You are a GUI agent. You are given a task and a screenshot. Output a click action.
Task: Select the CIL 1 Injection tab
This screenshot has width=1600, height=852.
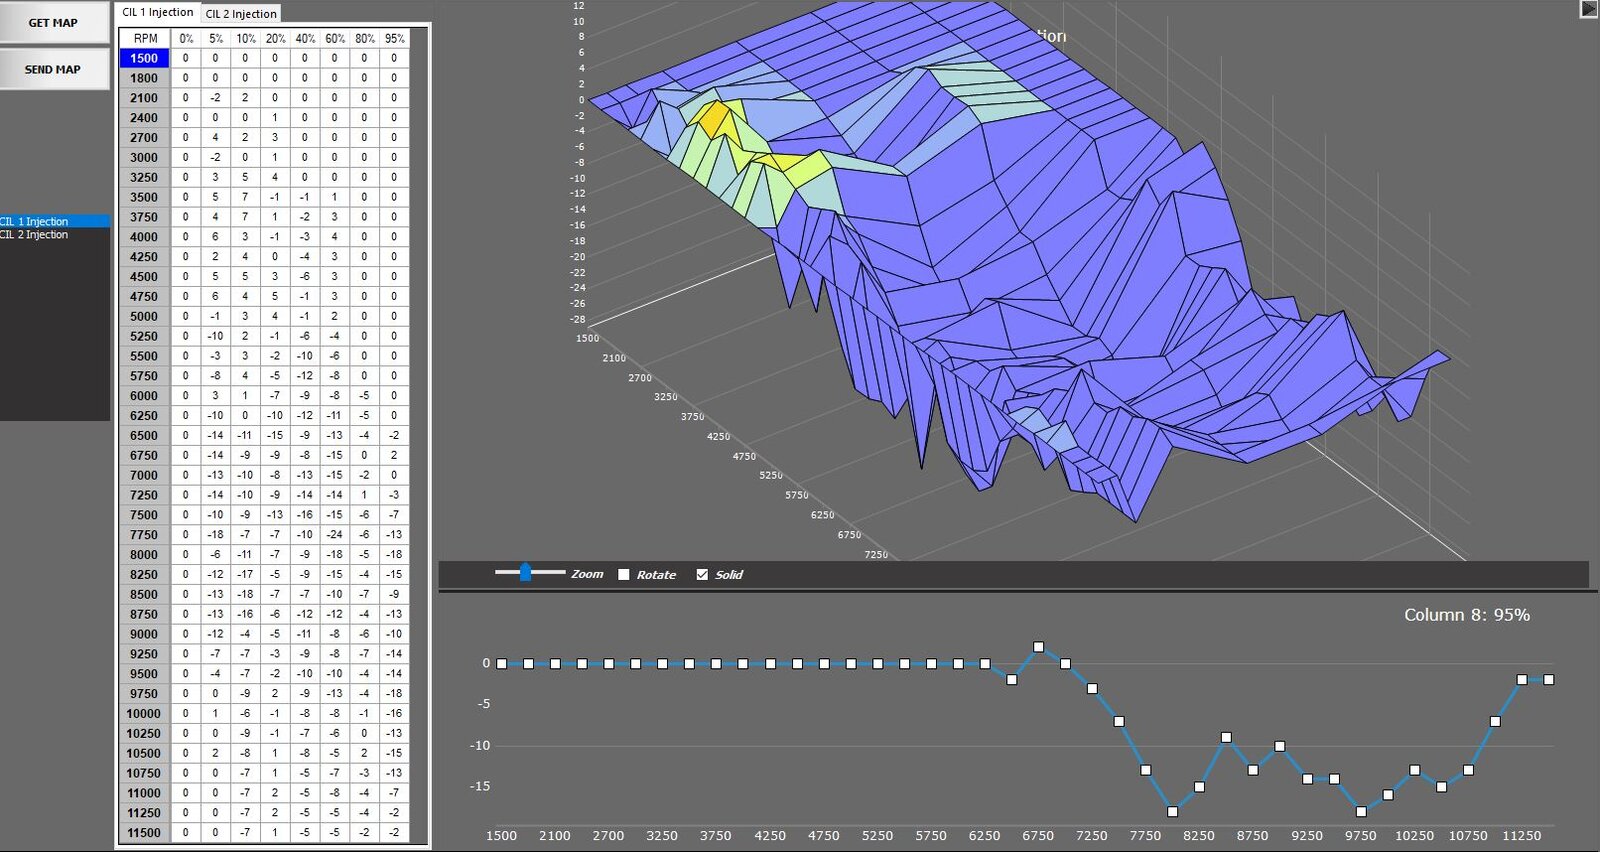pyautogui.click(x=157, y=13)
